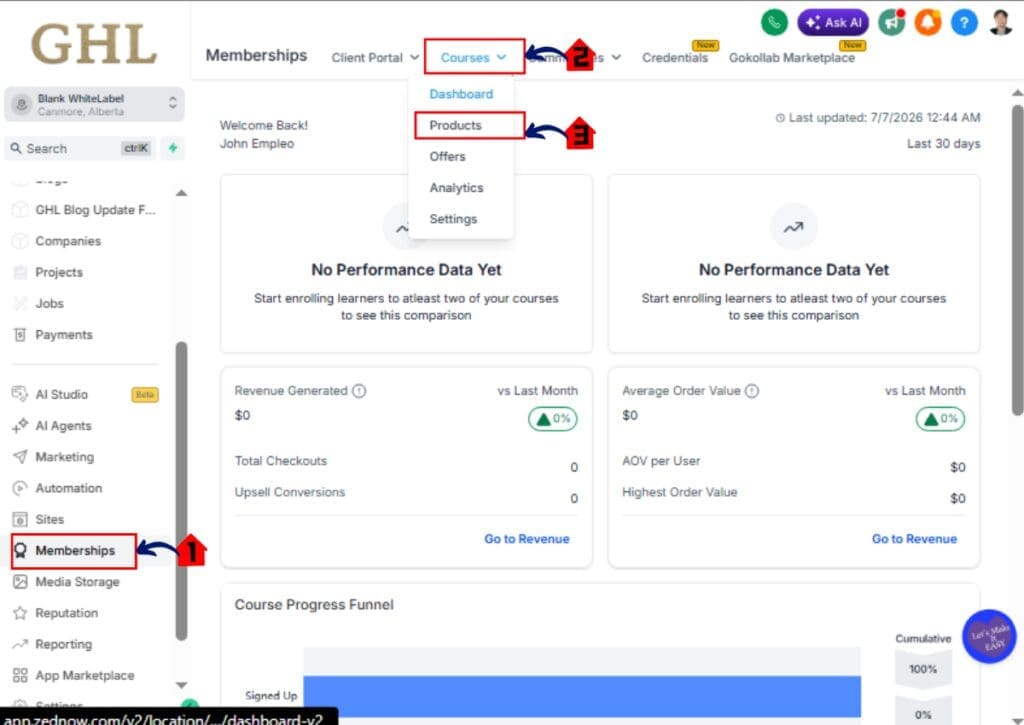This screenshot has height=725, width=1024.
Task: Select Settings in Courses menu
Action: click(453, 219)
